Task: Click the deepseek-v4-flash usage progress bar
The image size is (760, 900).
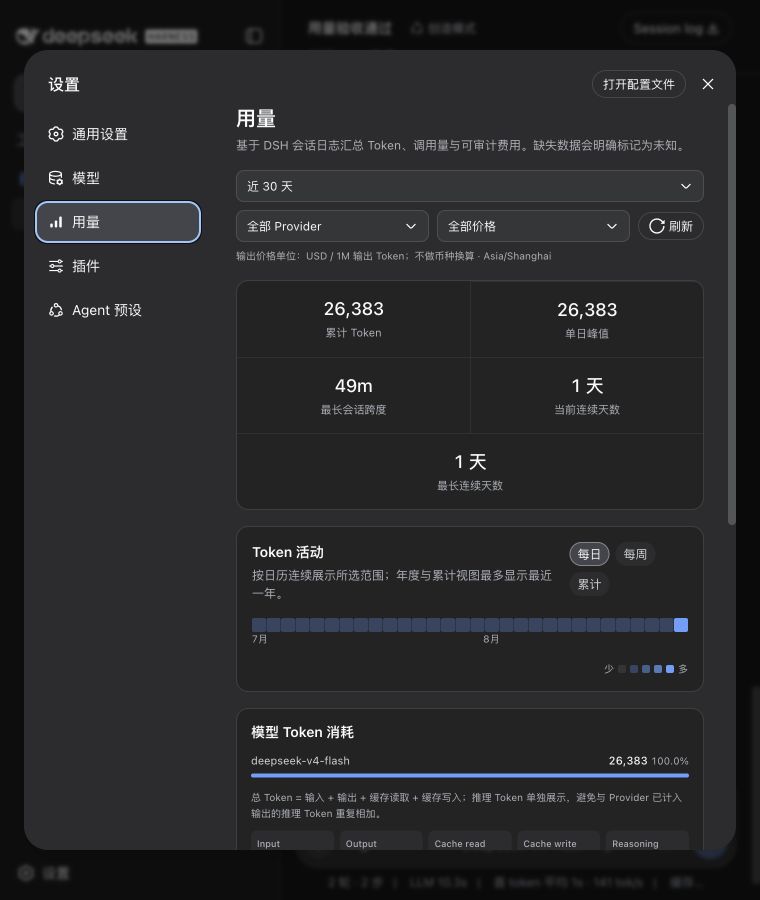Action: click(x=470, y=775)
